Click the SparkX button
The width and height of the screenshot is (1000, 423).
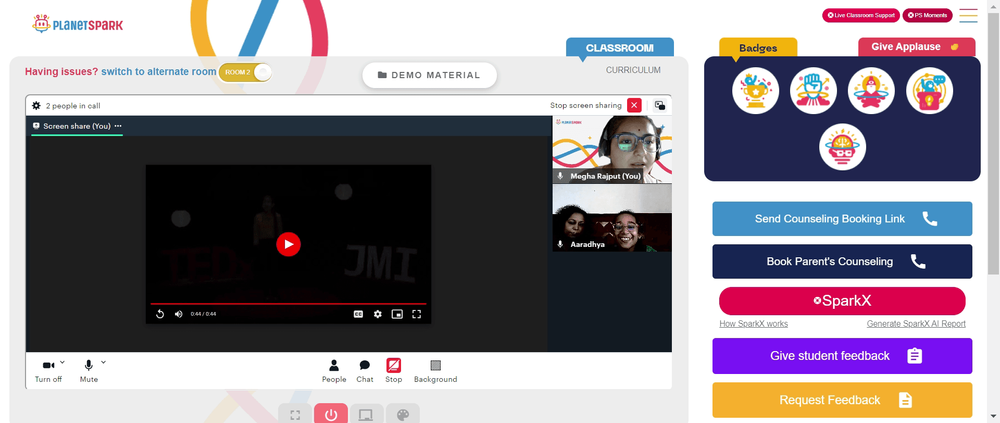(842, 301)
